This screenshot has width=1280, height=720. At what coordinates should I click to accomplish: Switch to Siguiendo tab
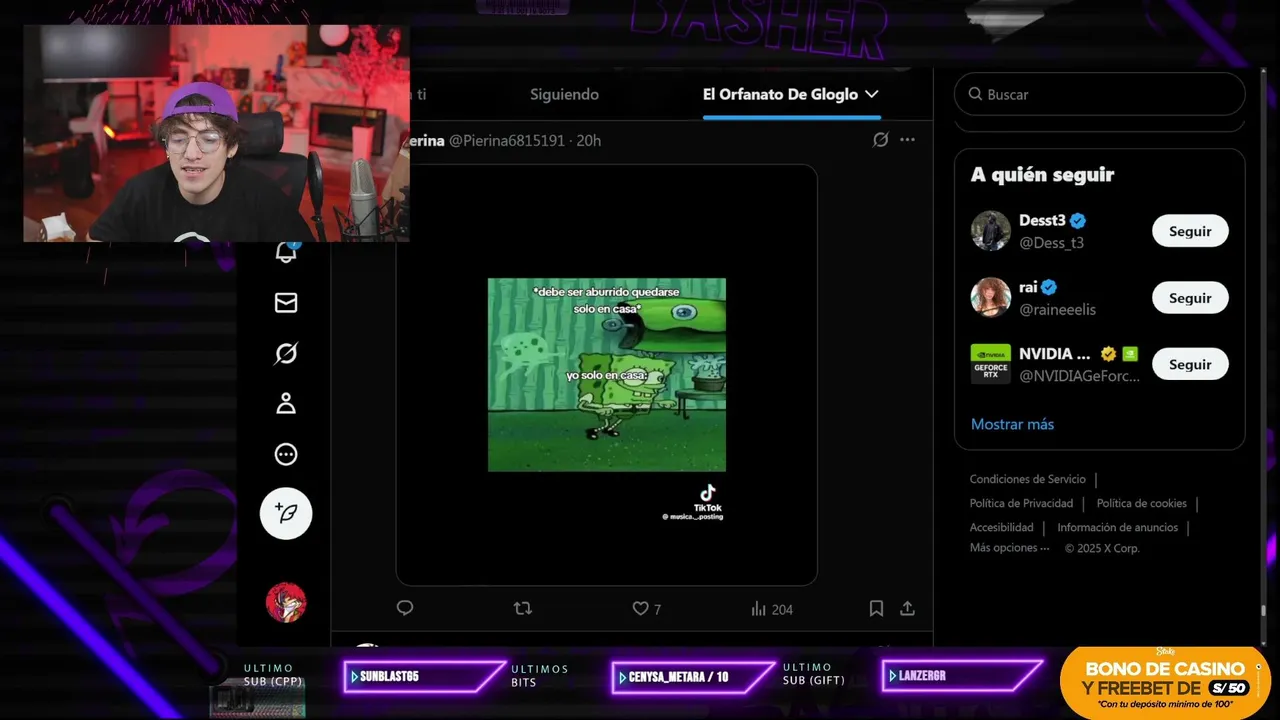[564, 94]
